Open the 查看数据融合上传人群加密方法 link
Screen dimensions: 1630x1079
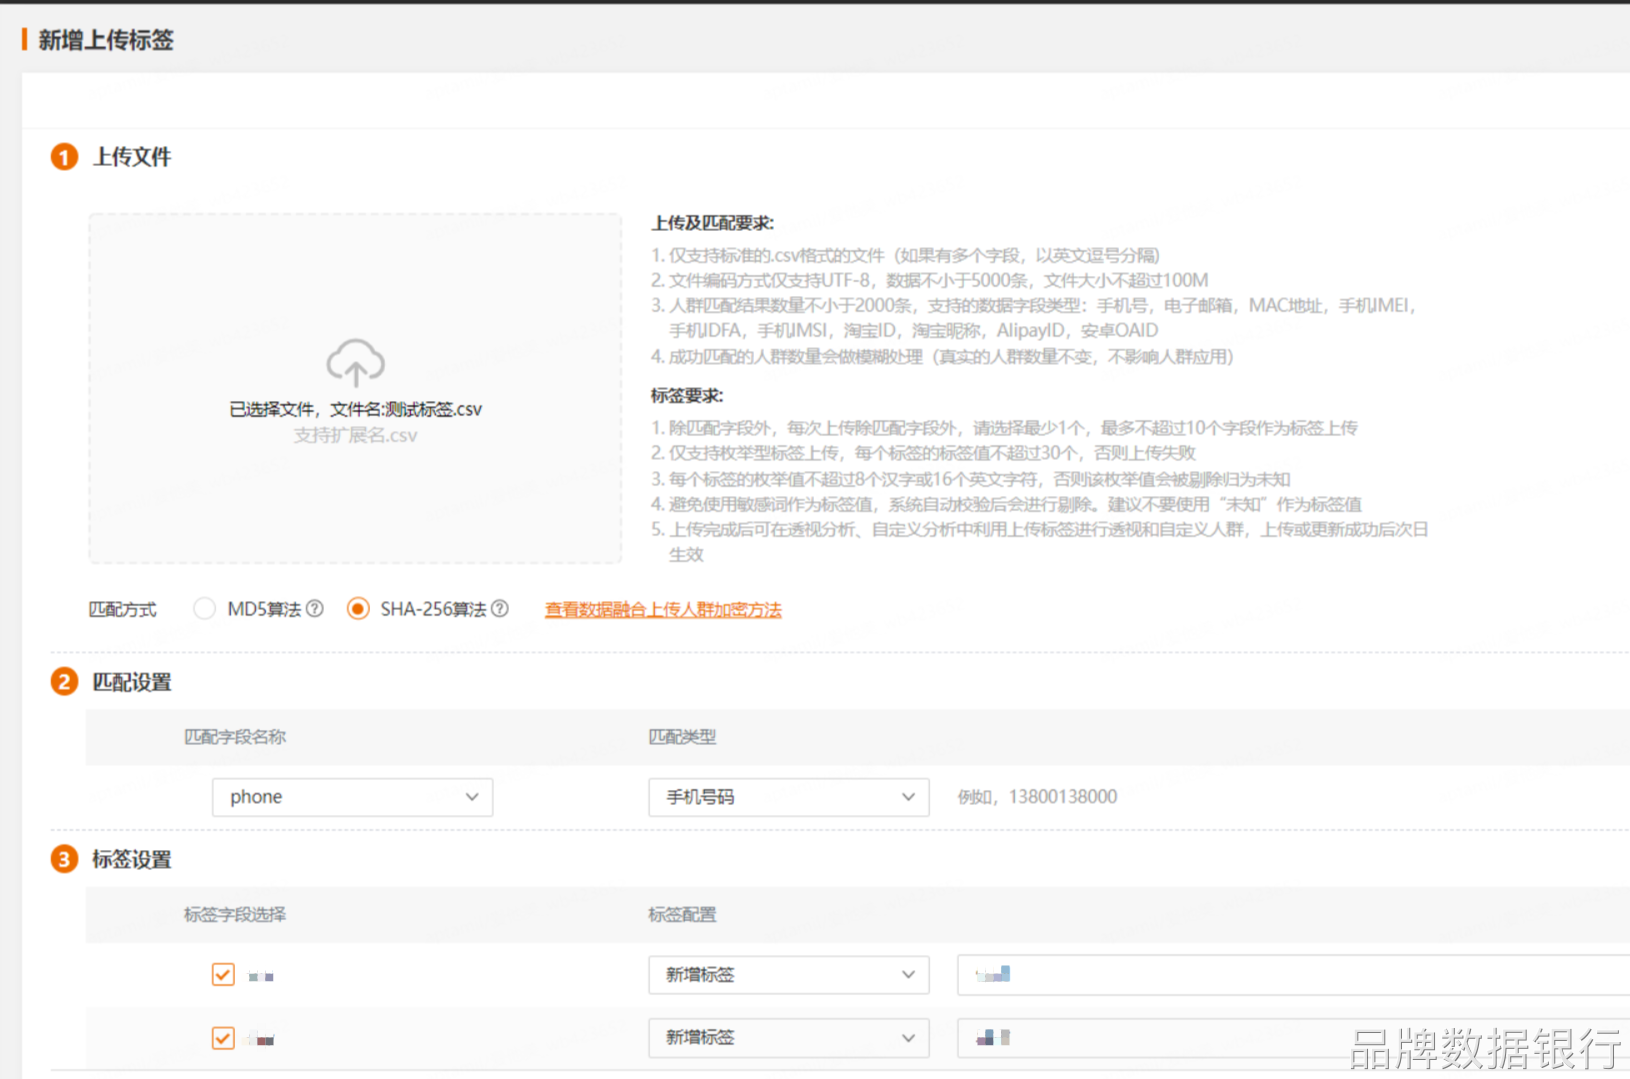(663, 609)
